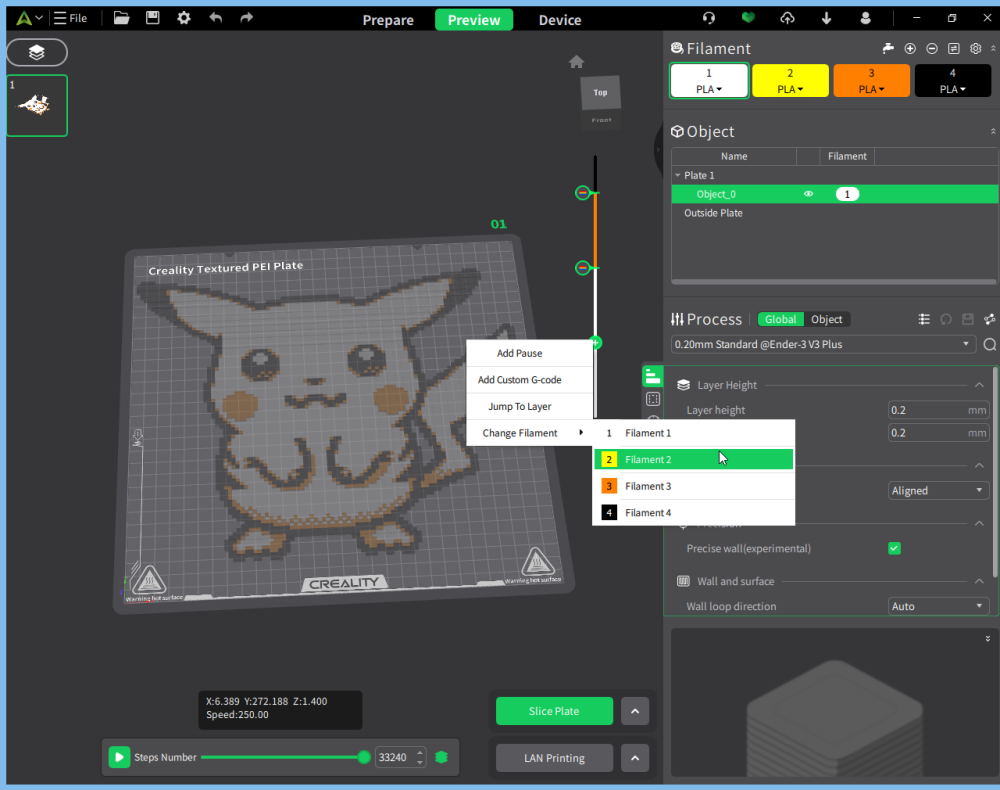Screen dimensions: 1000x790
Task: Toggle visibility of Object_0
Action: (x=808, y=194)
